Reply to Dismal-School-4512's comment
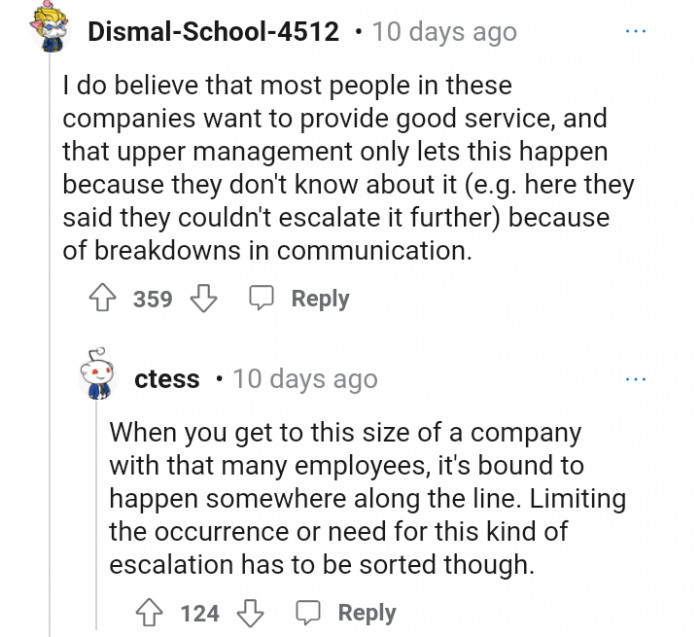 pos(301,299)
